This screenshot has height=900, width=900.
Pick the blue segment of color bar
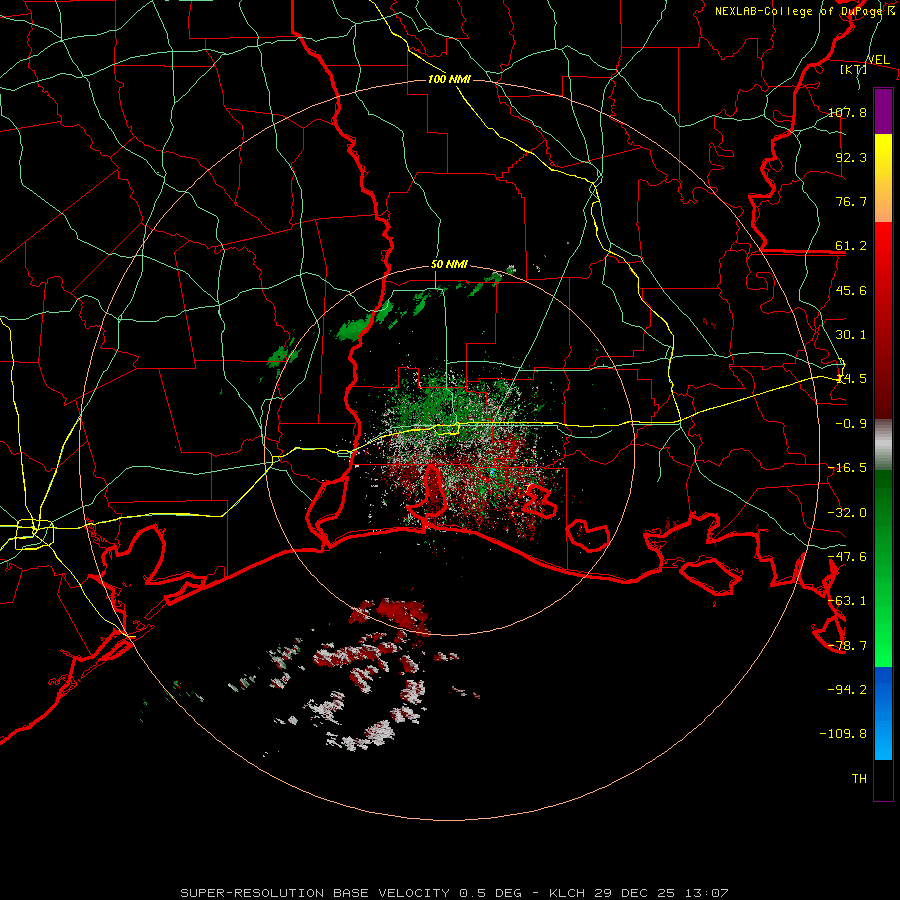click(883, 713)
